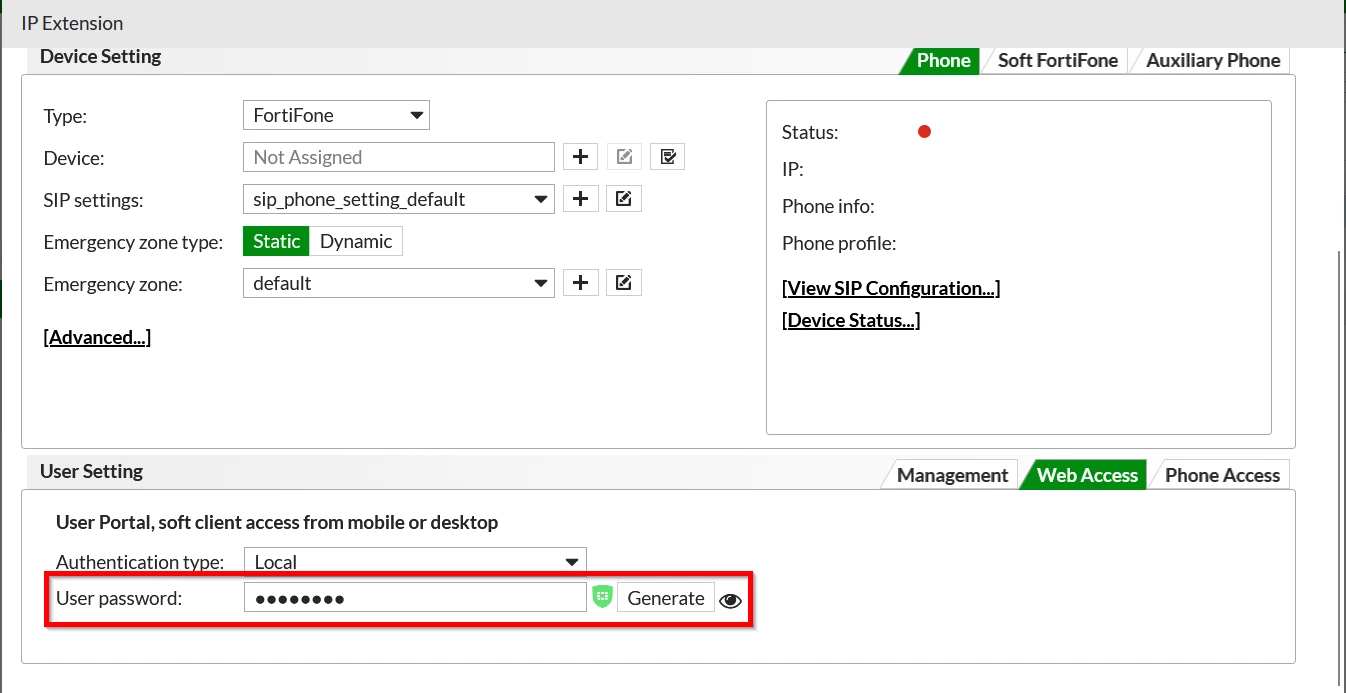Open the Type dropdown showing FortiFone
The image size is (1346, 693).
(x=336, y=115)
